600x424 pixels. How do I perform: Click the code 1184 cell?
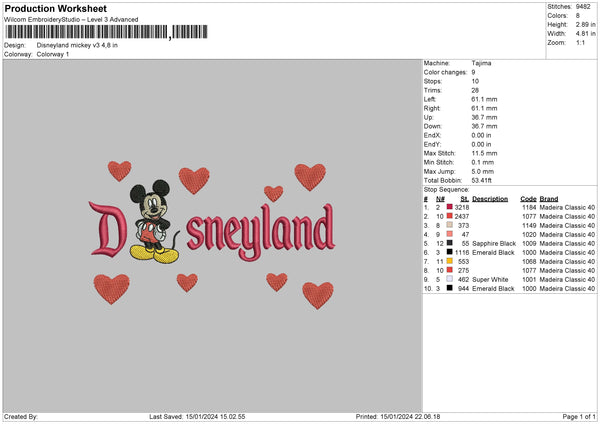529,207
